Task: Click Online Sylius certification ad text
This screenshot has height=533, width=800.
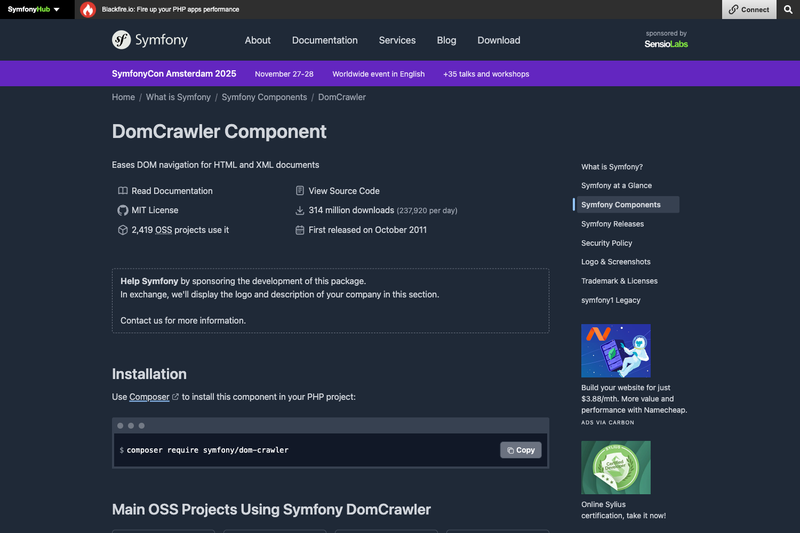Action: click(x=623, y=510)
